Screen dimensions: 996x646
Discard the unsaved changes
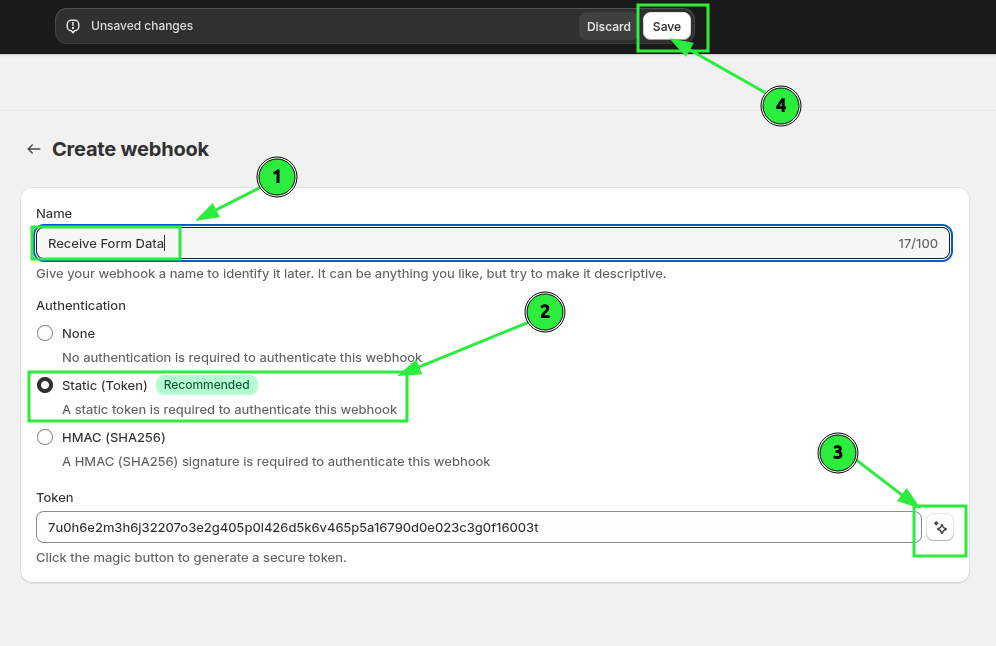[608, 26]
